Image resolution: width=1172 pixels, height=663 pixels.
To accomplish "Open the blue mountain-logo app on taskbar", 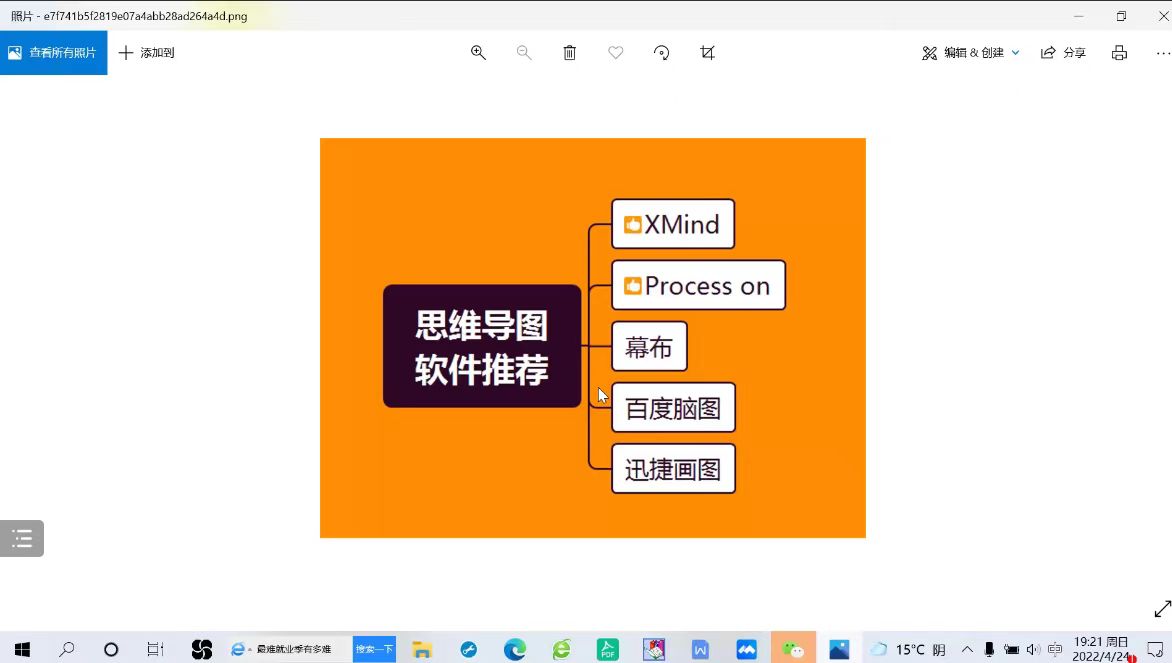I will coord(746,650).
